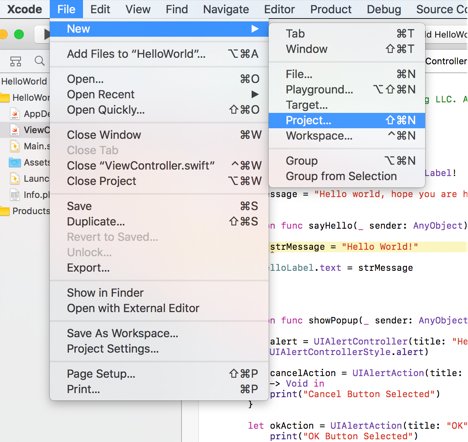Screen dimensions: 468x442
Task: Select Export… menu item
Action: click(159, 268)
